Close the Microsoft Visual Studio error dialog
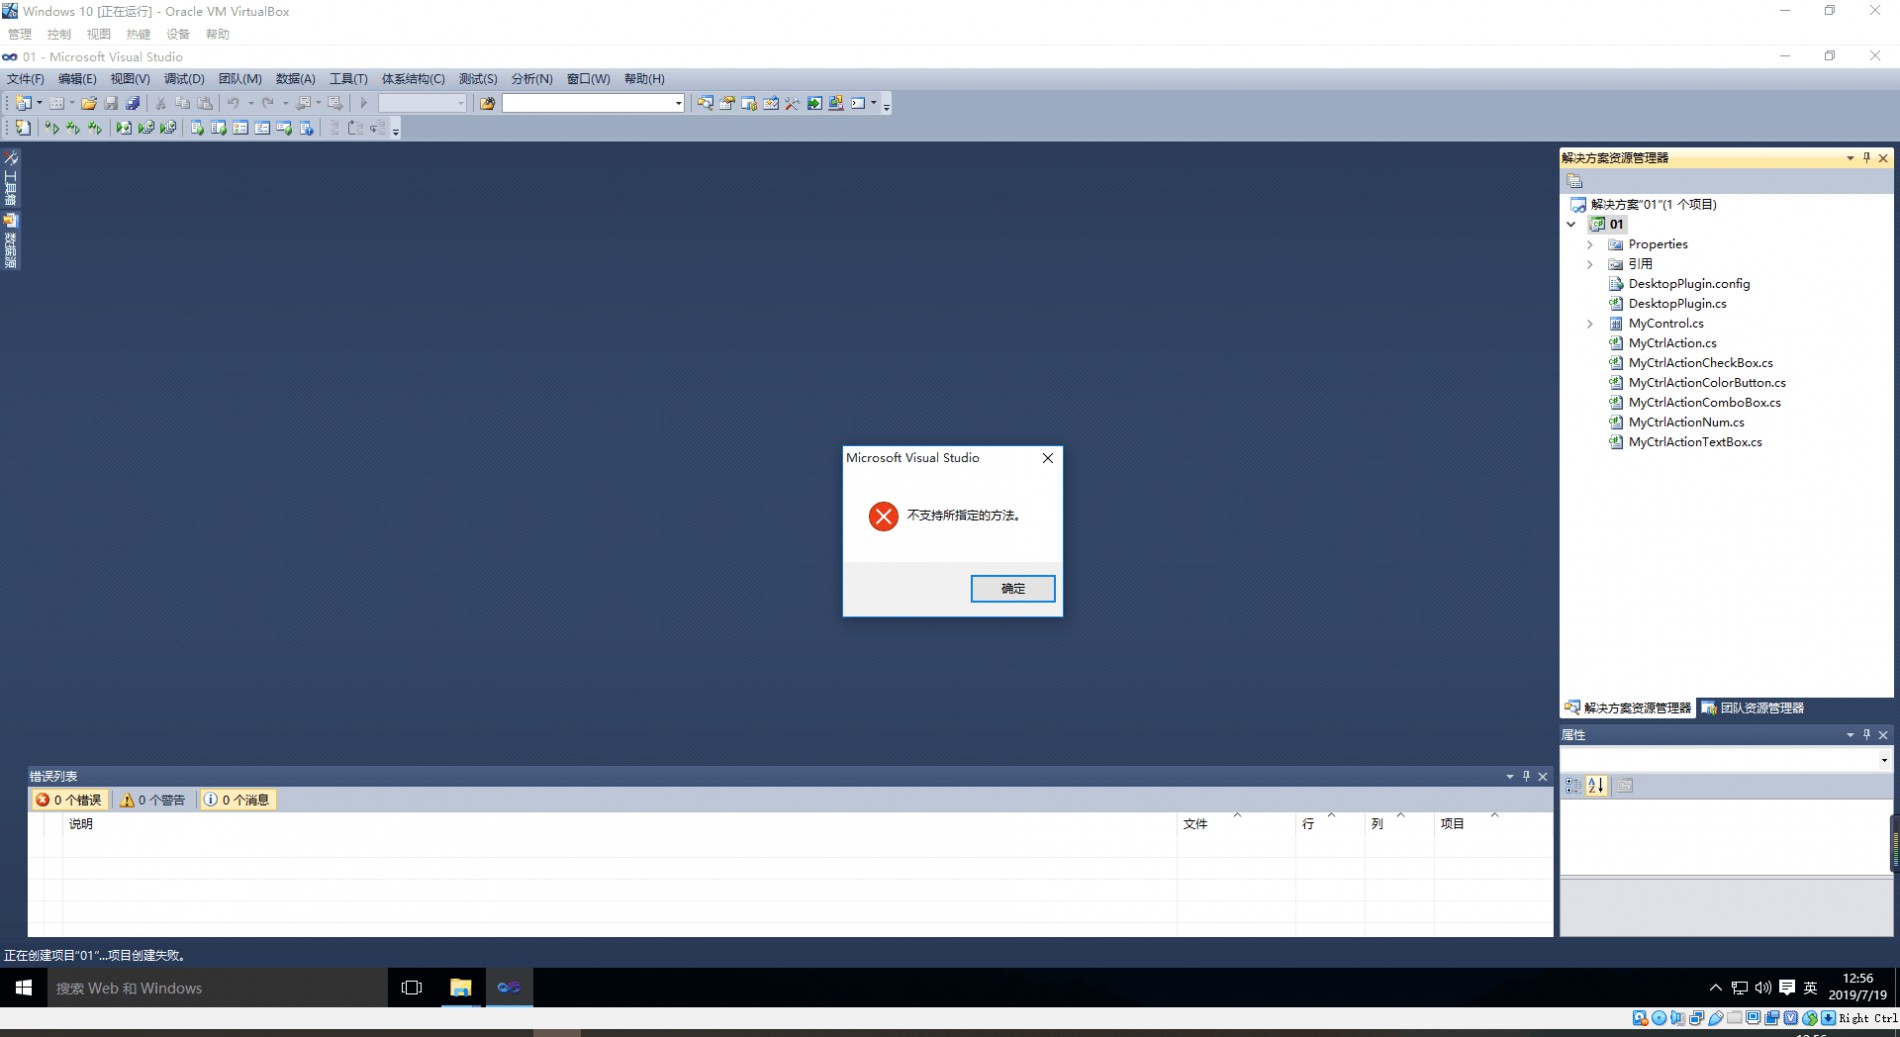Image resolution: width=1900 pixels, height=1037 pixels. pyautogui.click(x=1047, y=458)
